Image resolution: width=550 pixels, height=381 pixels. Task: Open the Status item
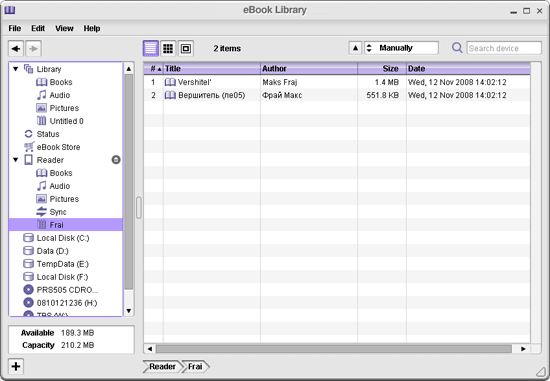click(x=41, y=134)
